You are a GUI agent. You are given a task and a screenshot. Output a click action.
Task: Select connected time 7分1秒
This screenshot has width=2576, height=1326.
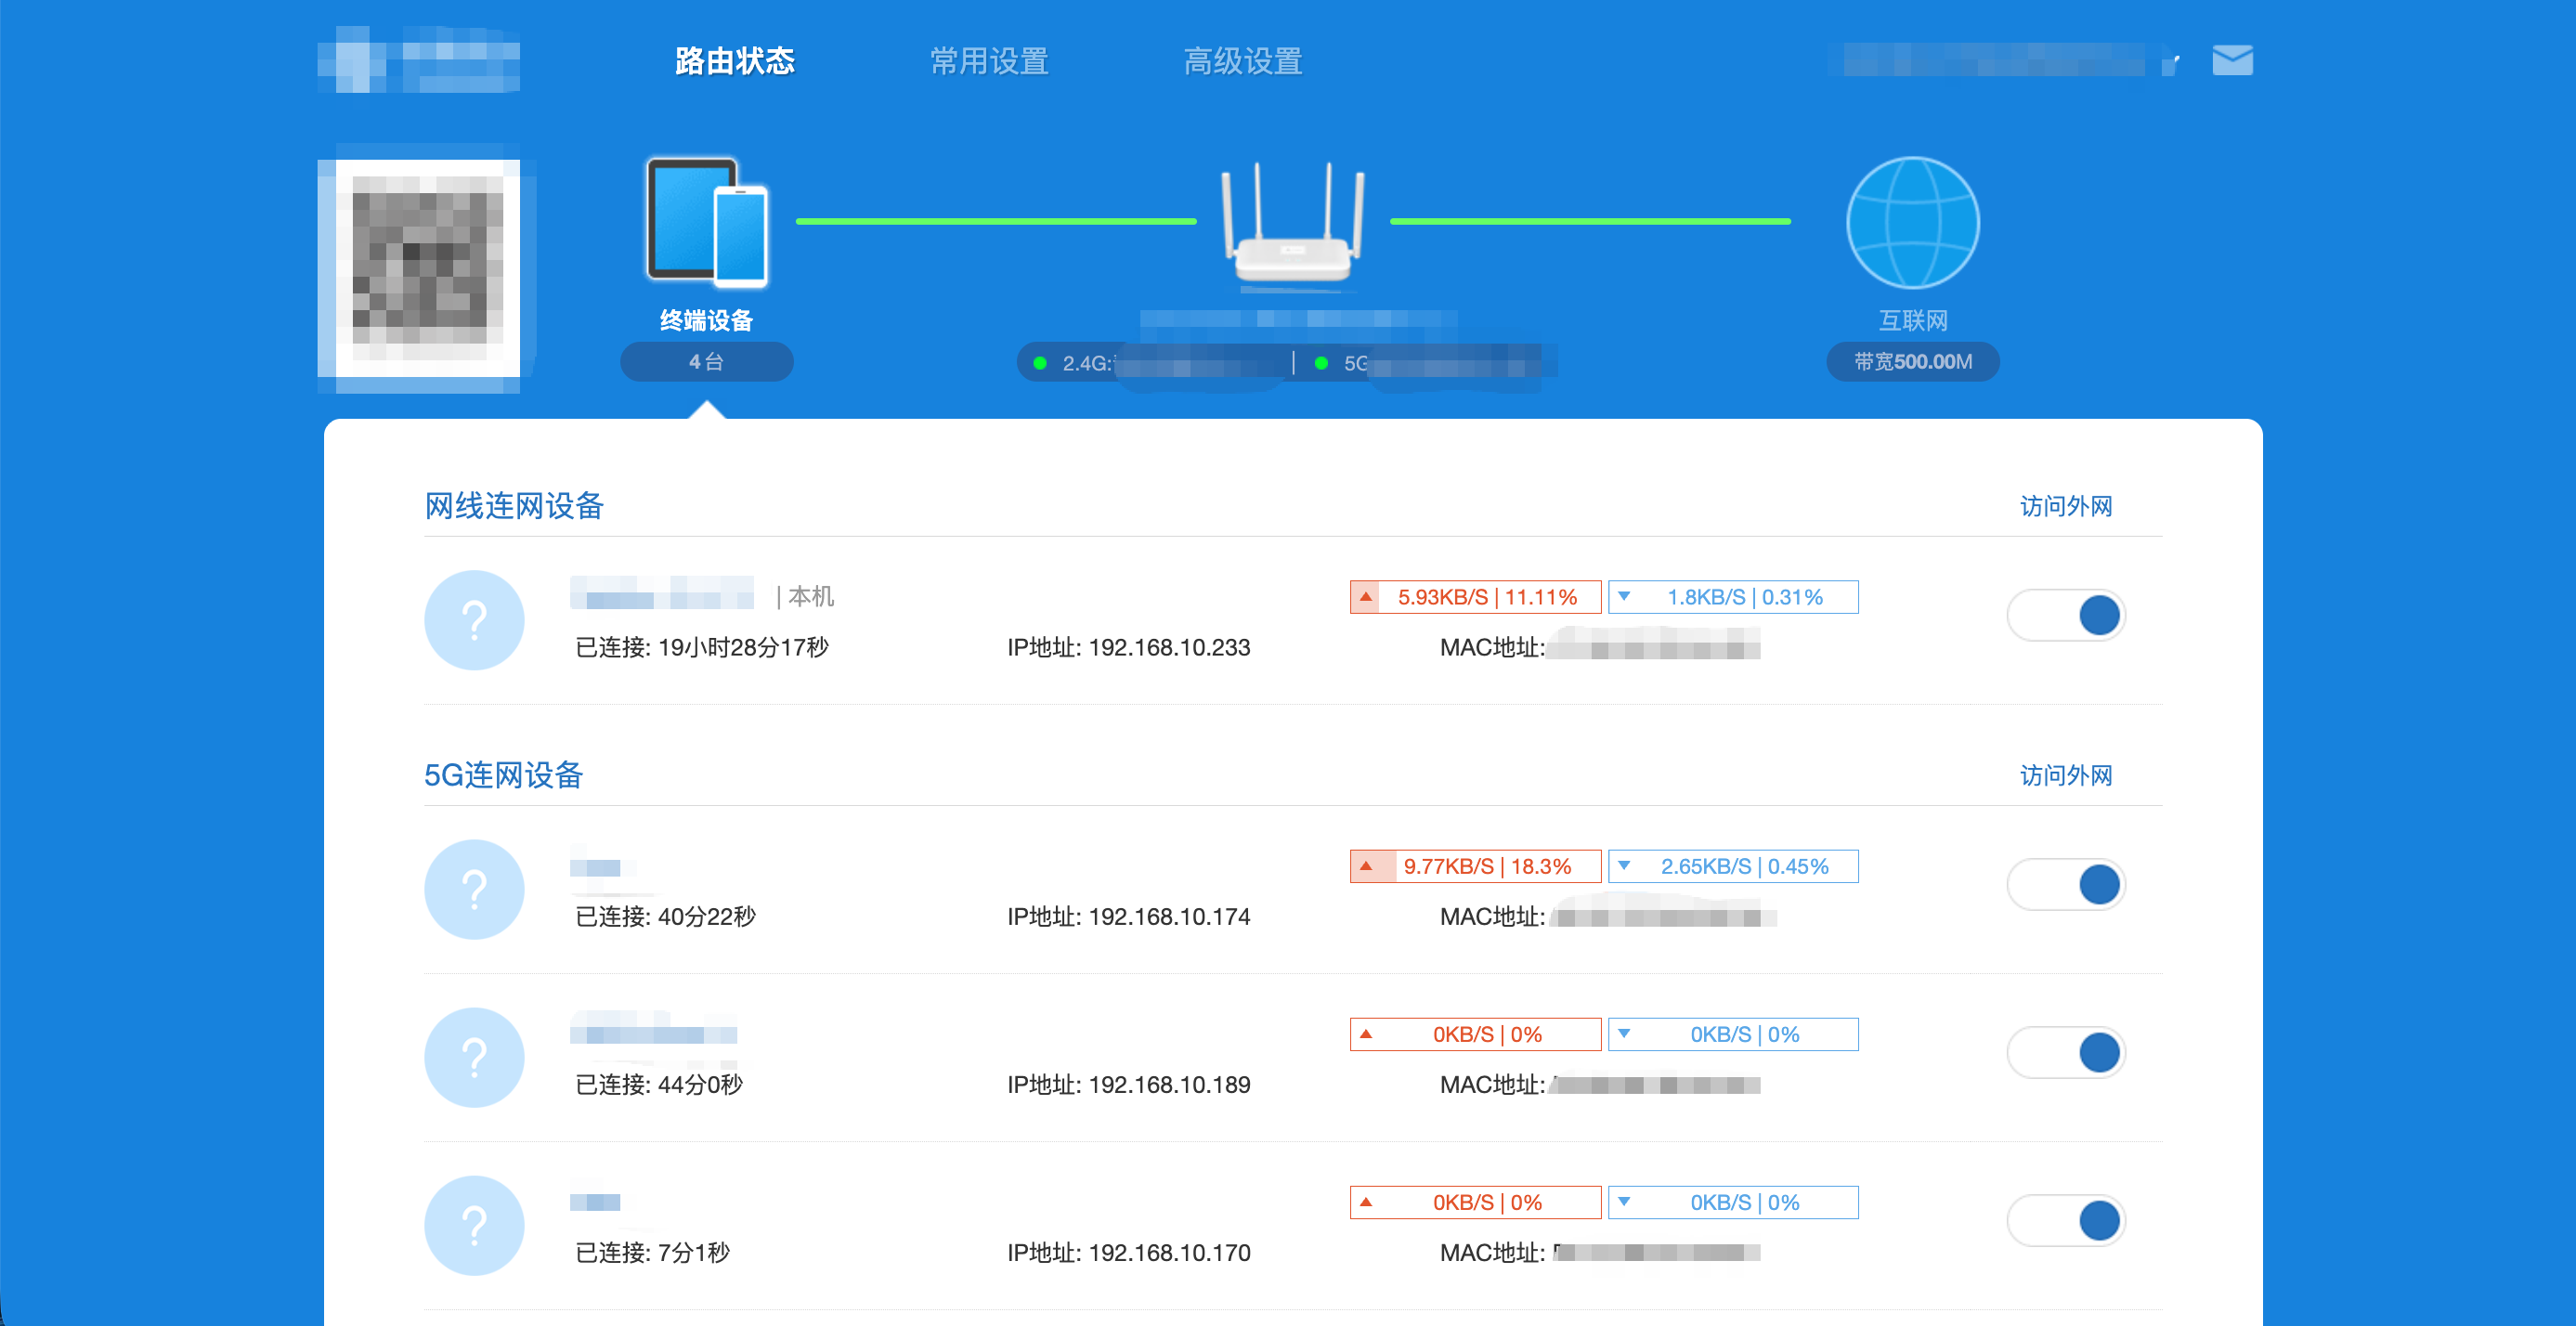coord(693,1252)
